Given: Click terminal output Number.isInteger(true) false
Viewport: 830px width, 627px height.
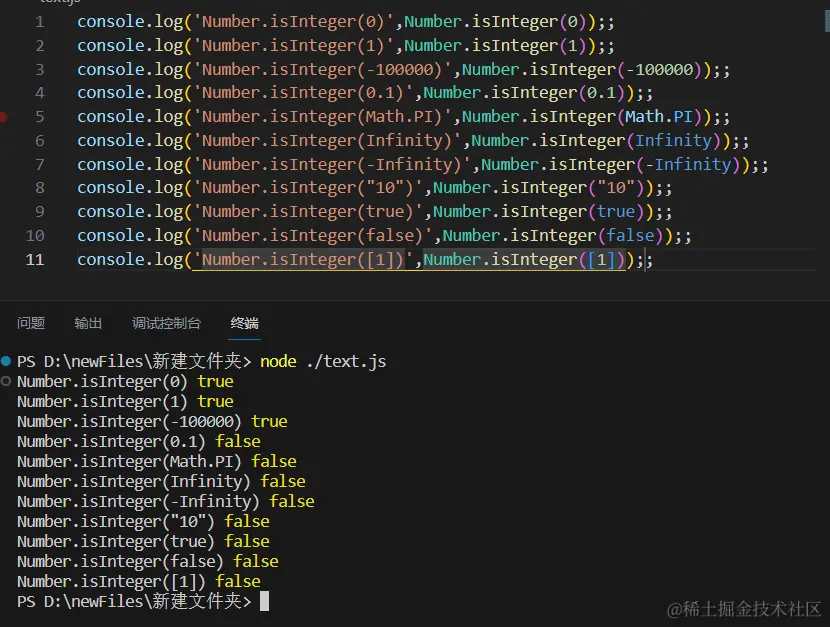Looking at the screenshot, I should tap(143, 541).
